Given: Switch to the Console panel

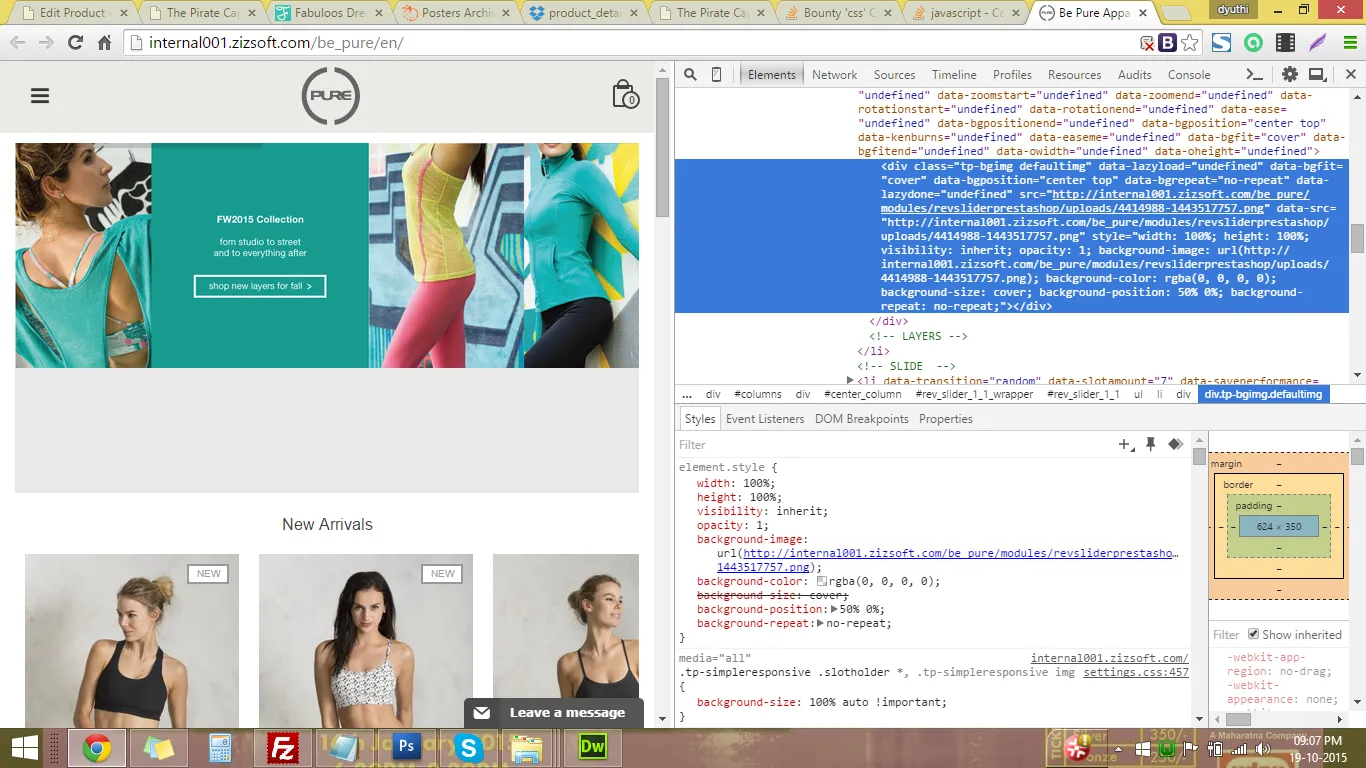Looking at the screenshot, I should (x=1189, y=74).
